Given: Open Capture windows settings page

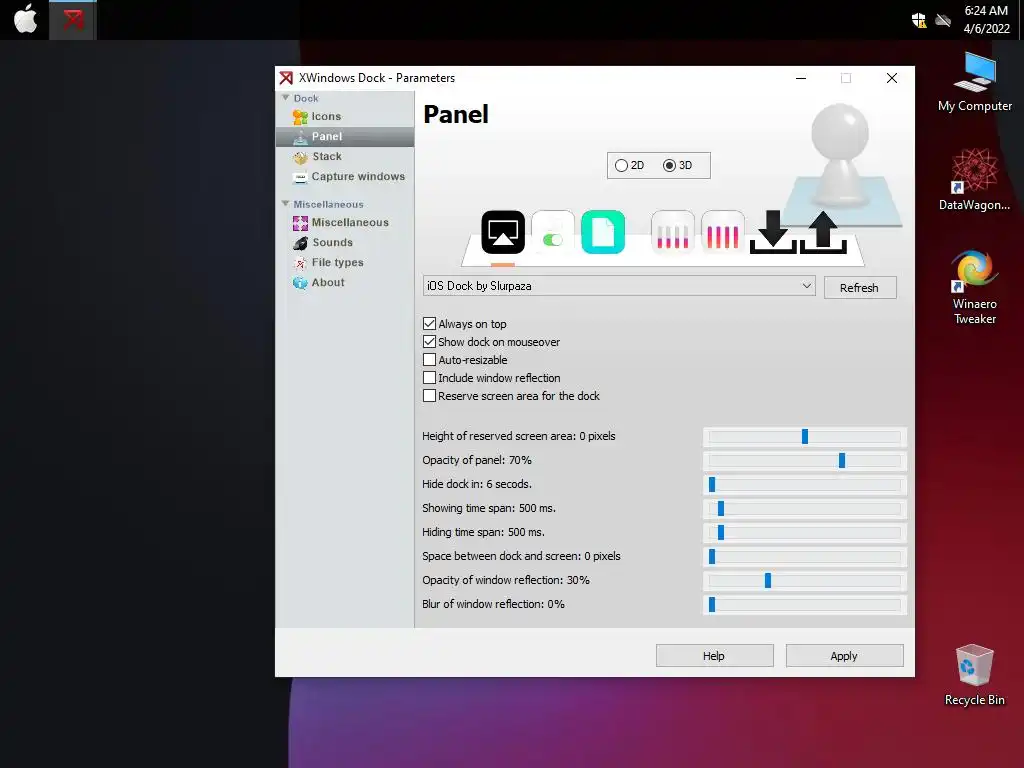Looking at the screenshot, I should pos(358,177).
